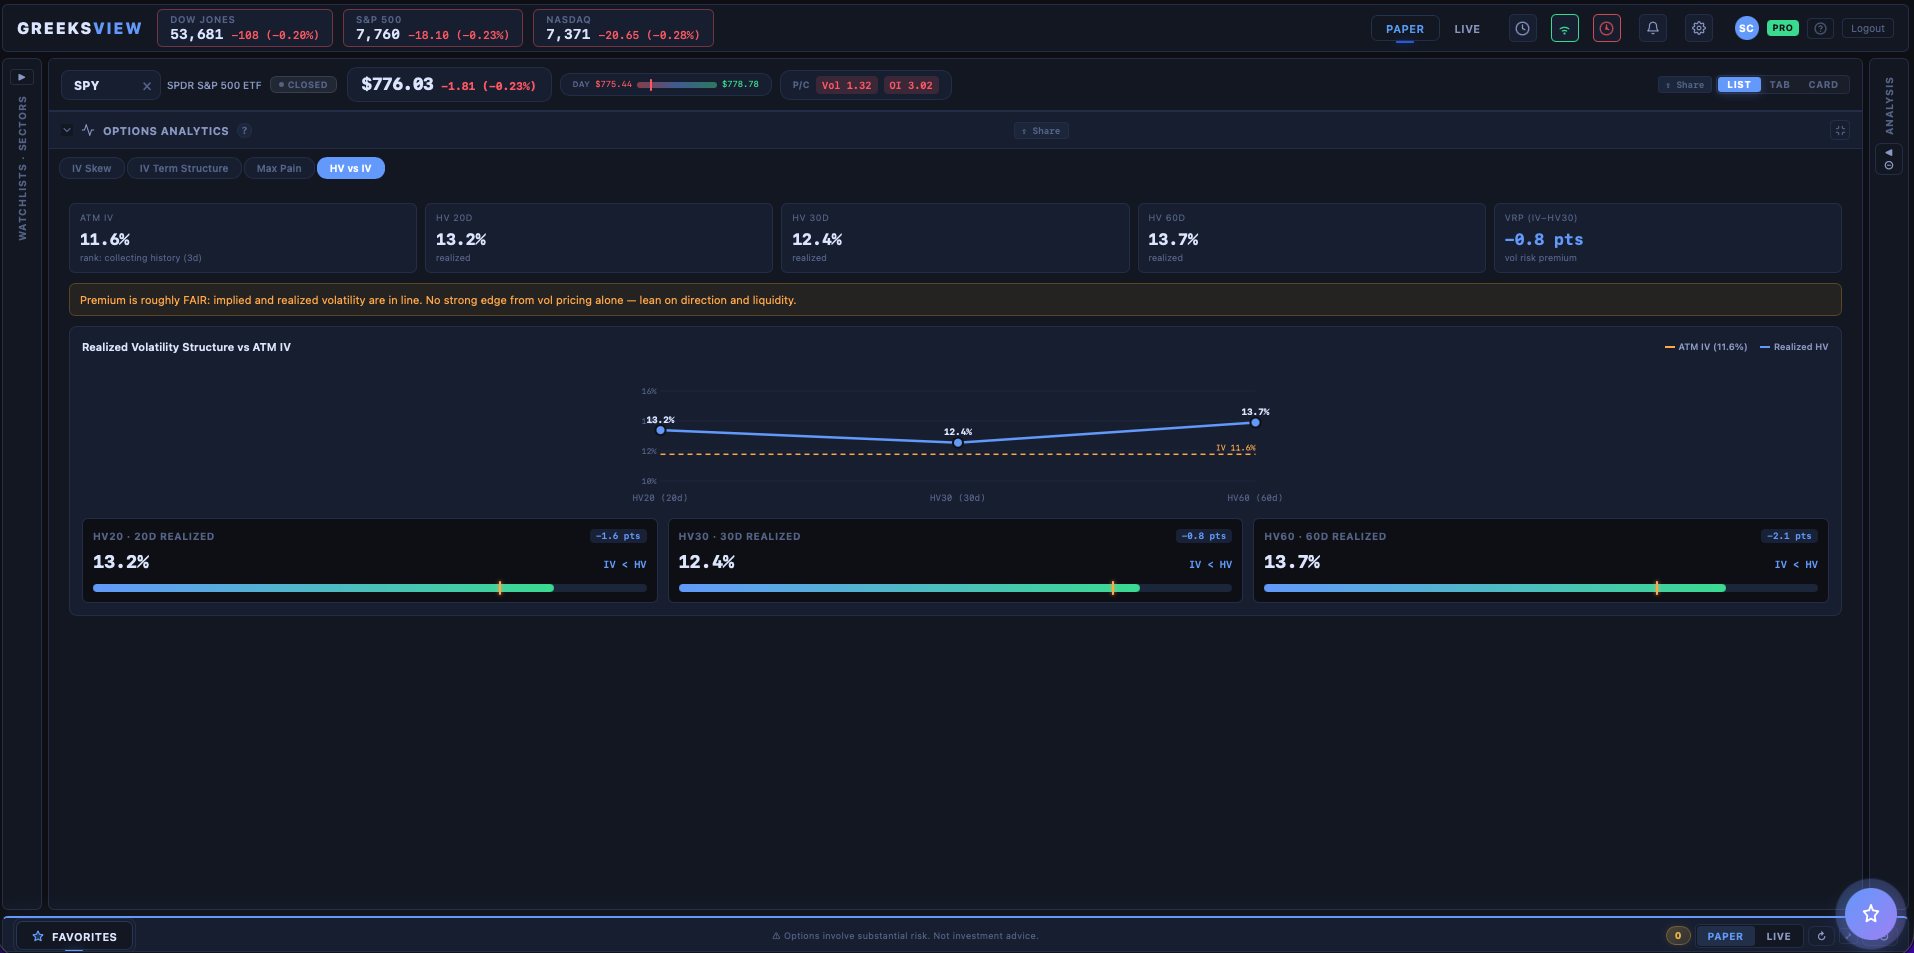Click the HV30 12.4% data point on chart
The width and height of the screenshot is (1914, 953).
tap(958, 442)
